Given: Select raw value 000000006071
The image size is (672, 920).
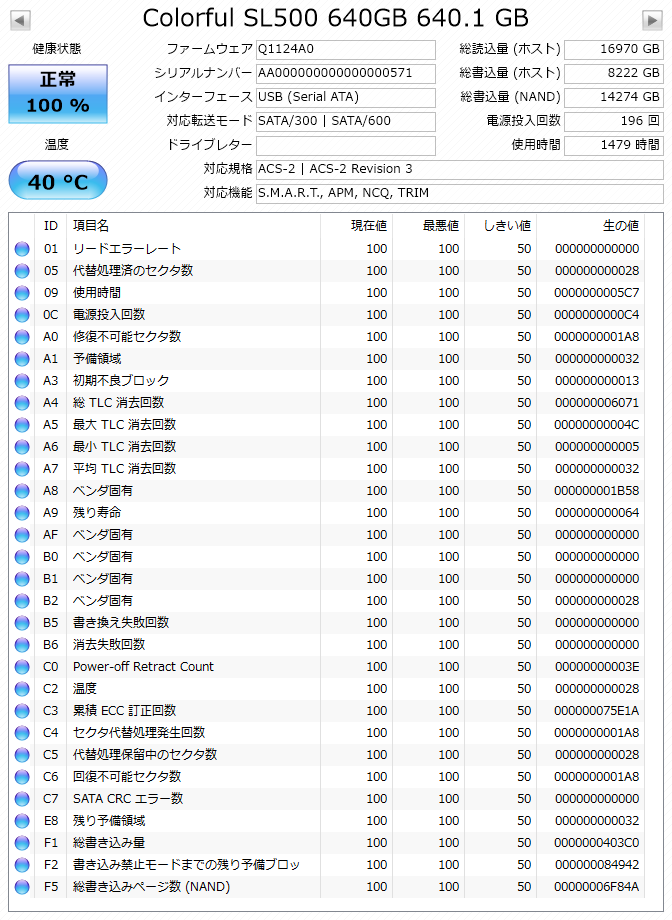Looking at the screenshot, I should pyautogui.click(x=596, y=403).
